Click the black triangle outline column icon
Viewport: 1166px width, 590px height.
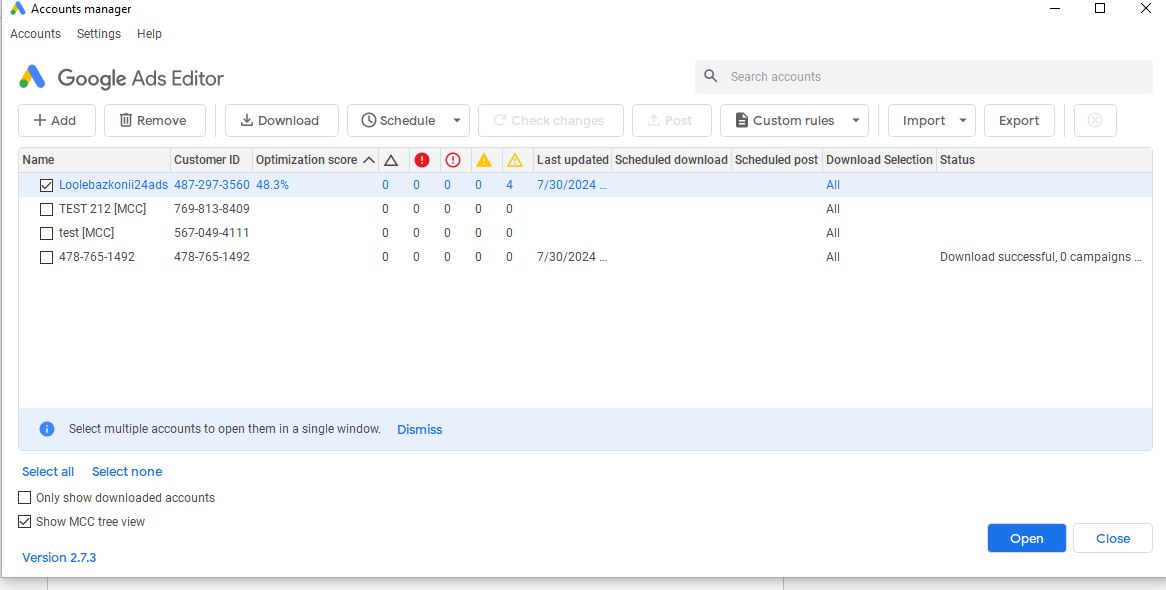pyautogui.click(x=391, y=160)
